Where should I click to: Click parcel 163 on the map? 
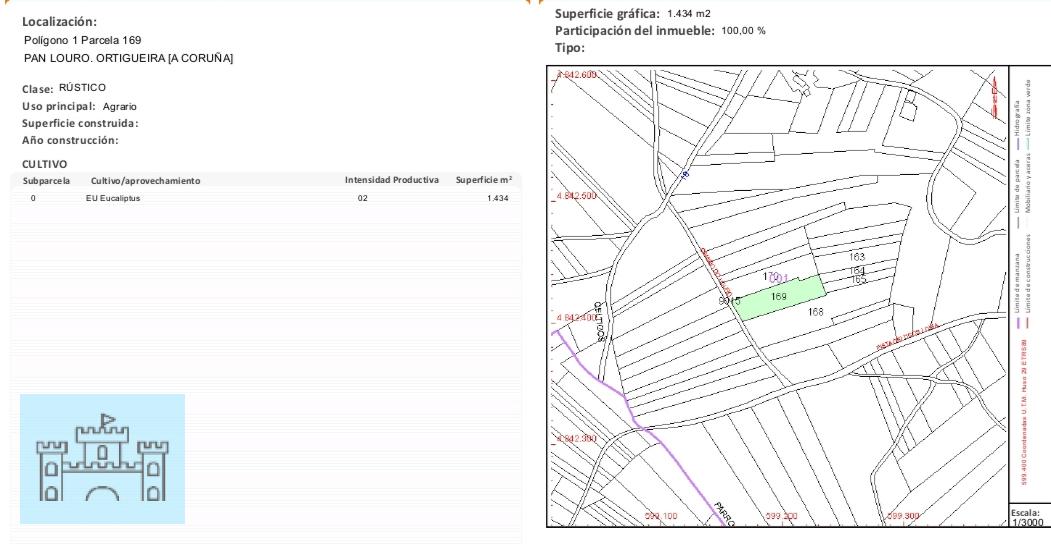[856, 258]
